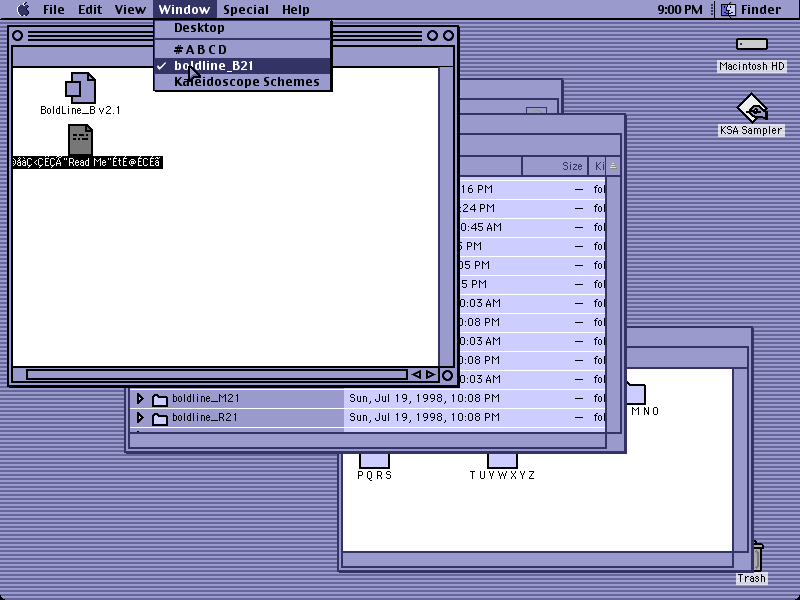Screen dimensions: 800x600
Task: Open the View menu
Action: click(130, 9)
